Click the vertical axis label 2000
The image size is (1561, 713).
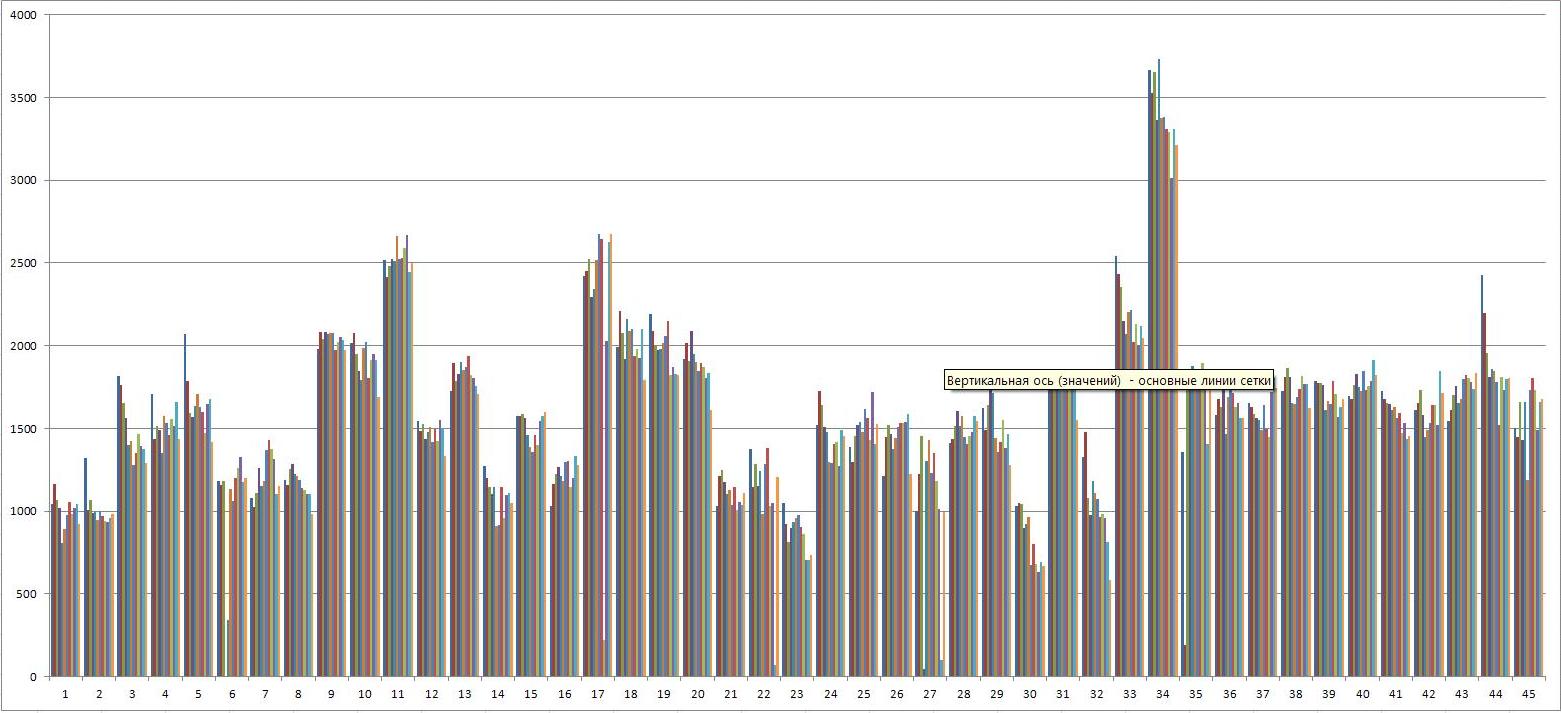(24, 346)
